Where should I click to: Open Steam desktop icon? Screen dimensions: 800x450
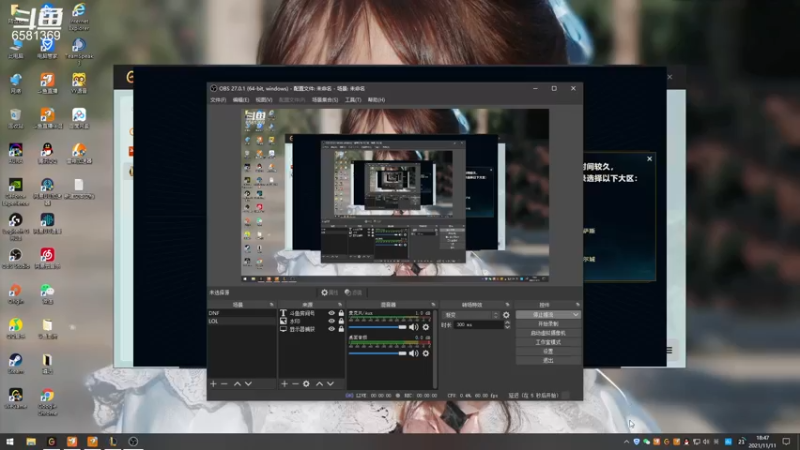[15, 363]
